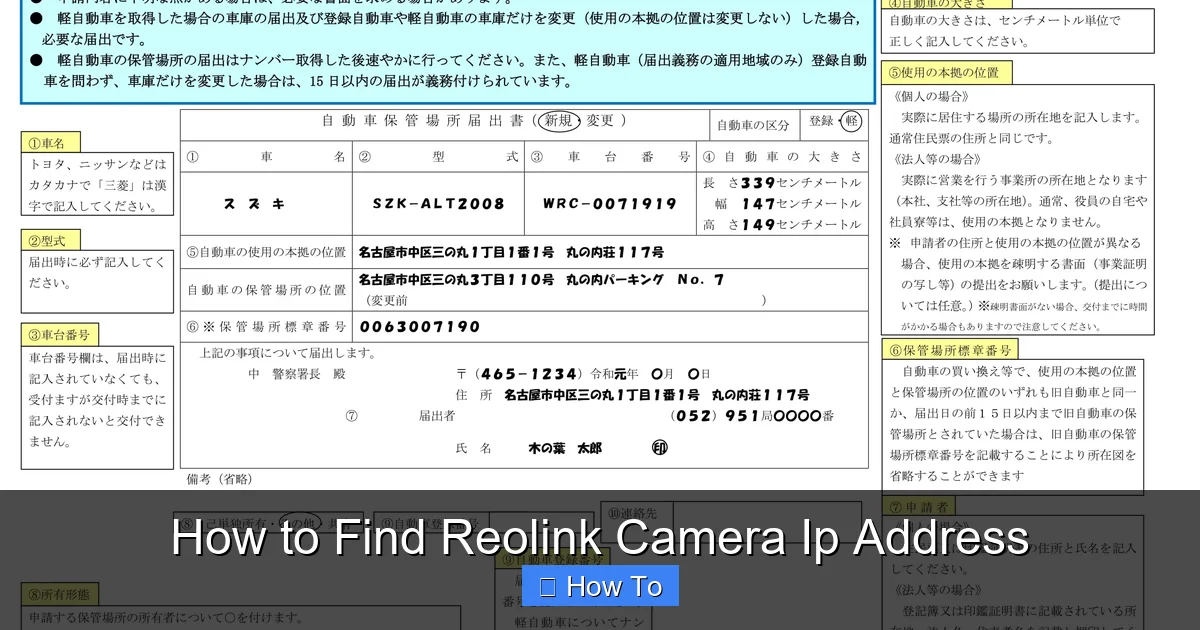
Task: Click length value 339 センチメートル
Action: point(800,183)
